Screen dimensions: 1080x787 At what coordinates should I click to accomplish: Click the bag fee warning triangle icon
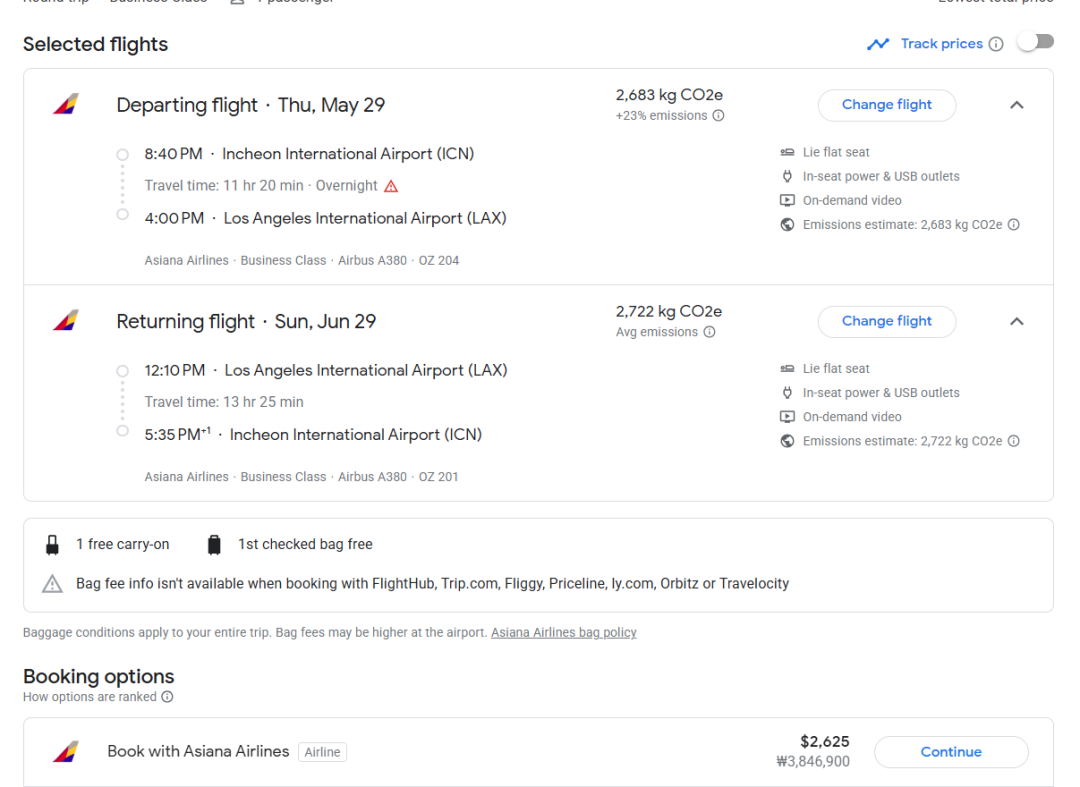pos(52,584)
